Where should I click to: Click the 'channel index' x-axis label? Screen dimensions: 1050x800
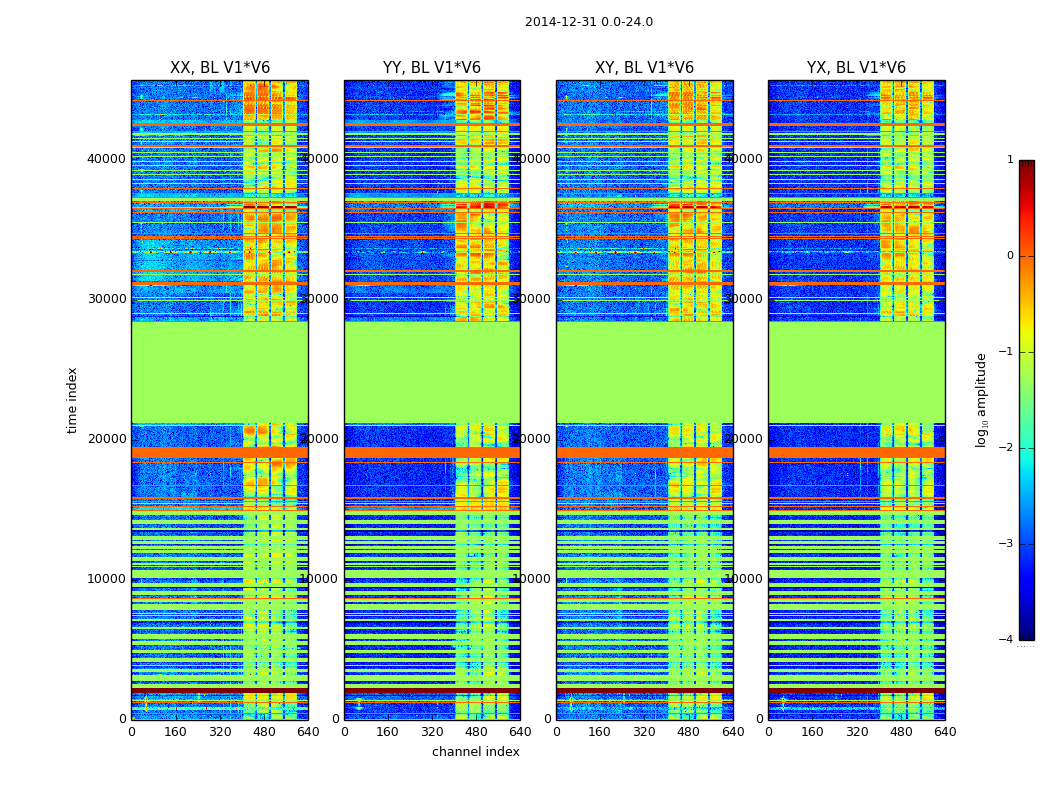[x=475, y=752]
